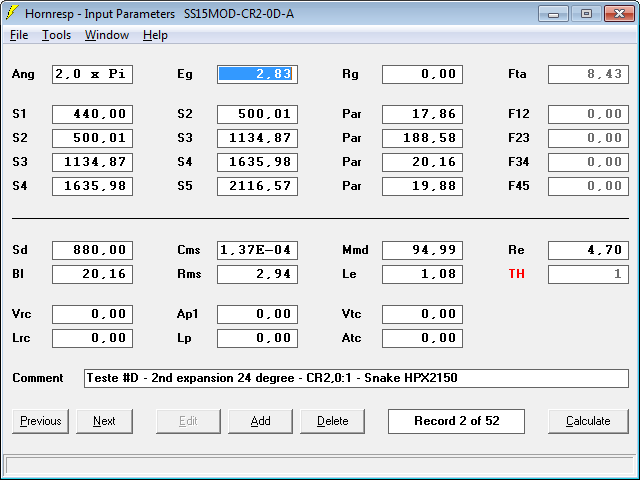Click the Hornresp lightning icon in title bar
This screenshot has width=640, height=480.
point(12,13)
